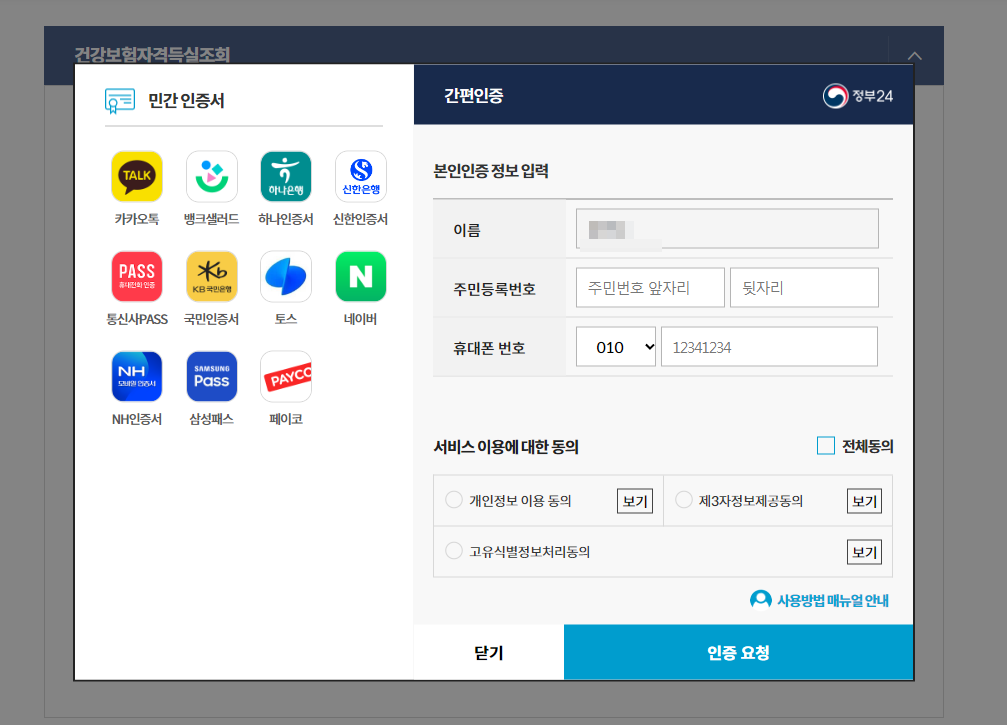Check the 전체동의 checkbox
1007x725 pixels.
click(x=825, y=446)
